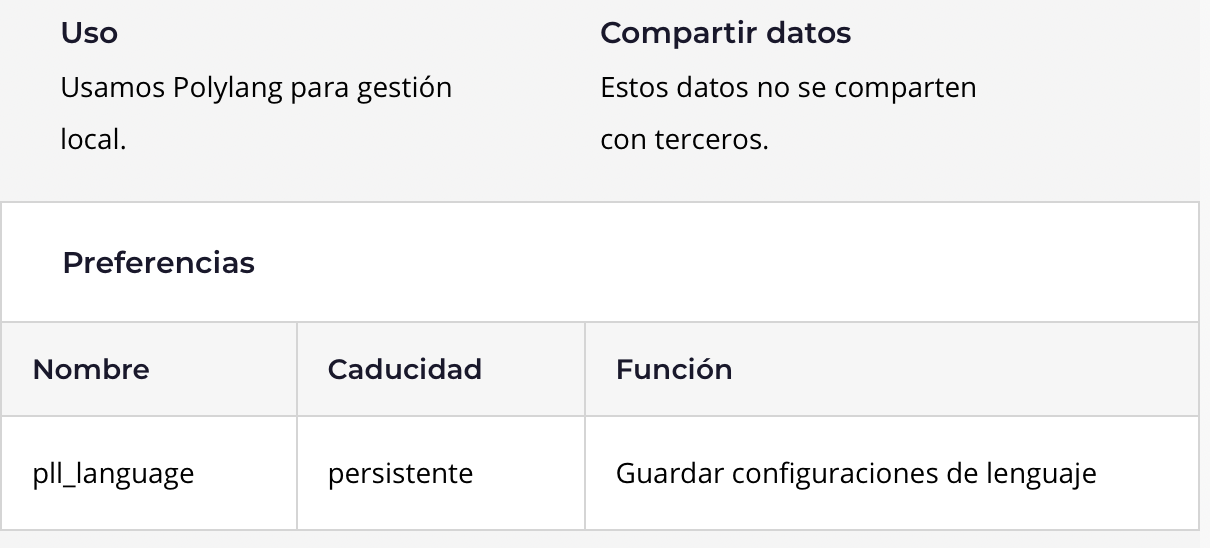Click the Preferencias section header

(x=158, y=263)
